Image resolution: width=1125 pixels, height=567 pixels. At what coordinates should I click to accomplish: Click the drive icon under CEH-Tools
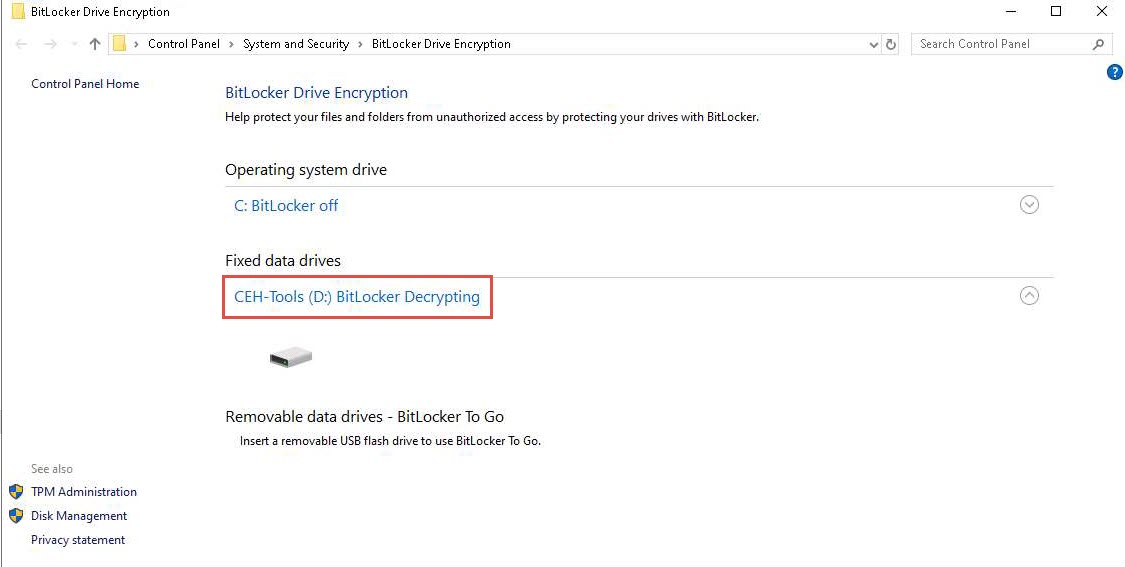click(291, 357)
